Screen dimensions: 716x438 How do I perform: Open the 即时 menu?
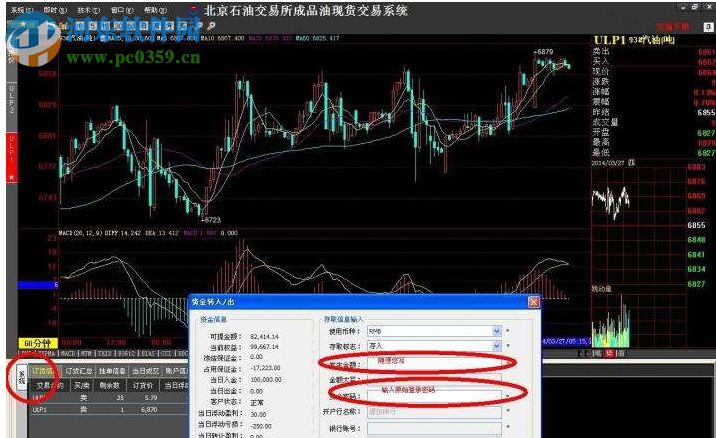(x=55, y=10)
